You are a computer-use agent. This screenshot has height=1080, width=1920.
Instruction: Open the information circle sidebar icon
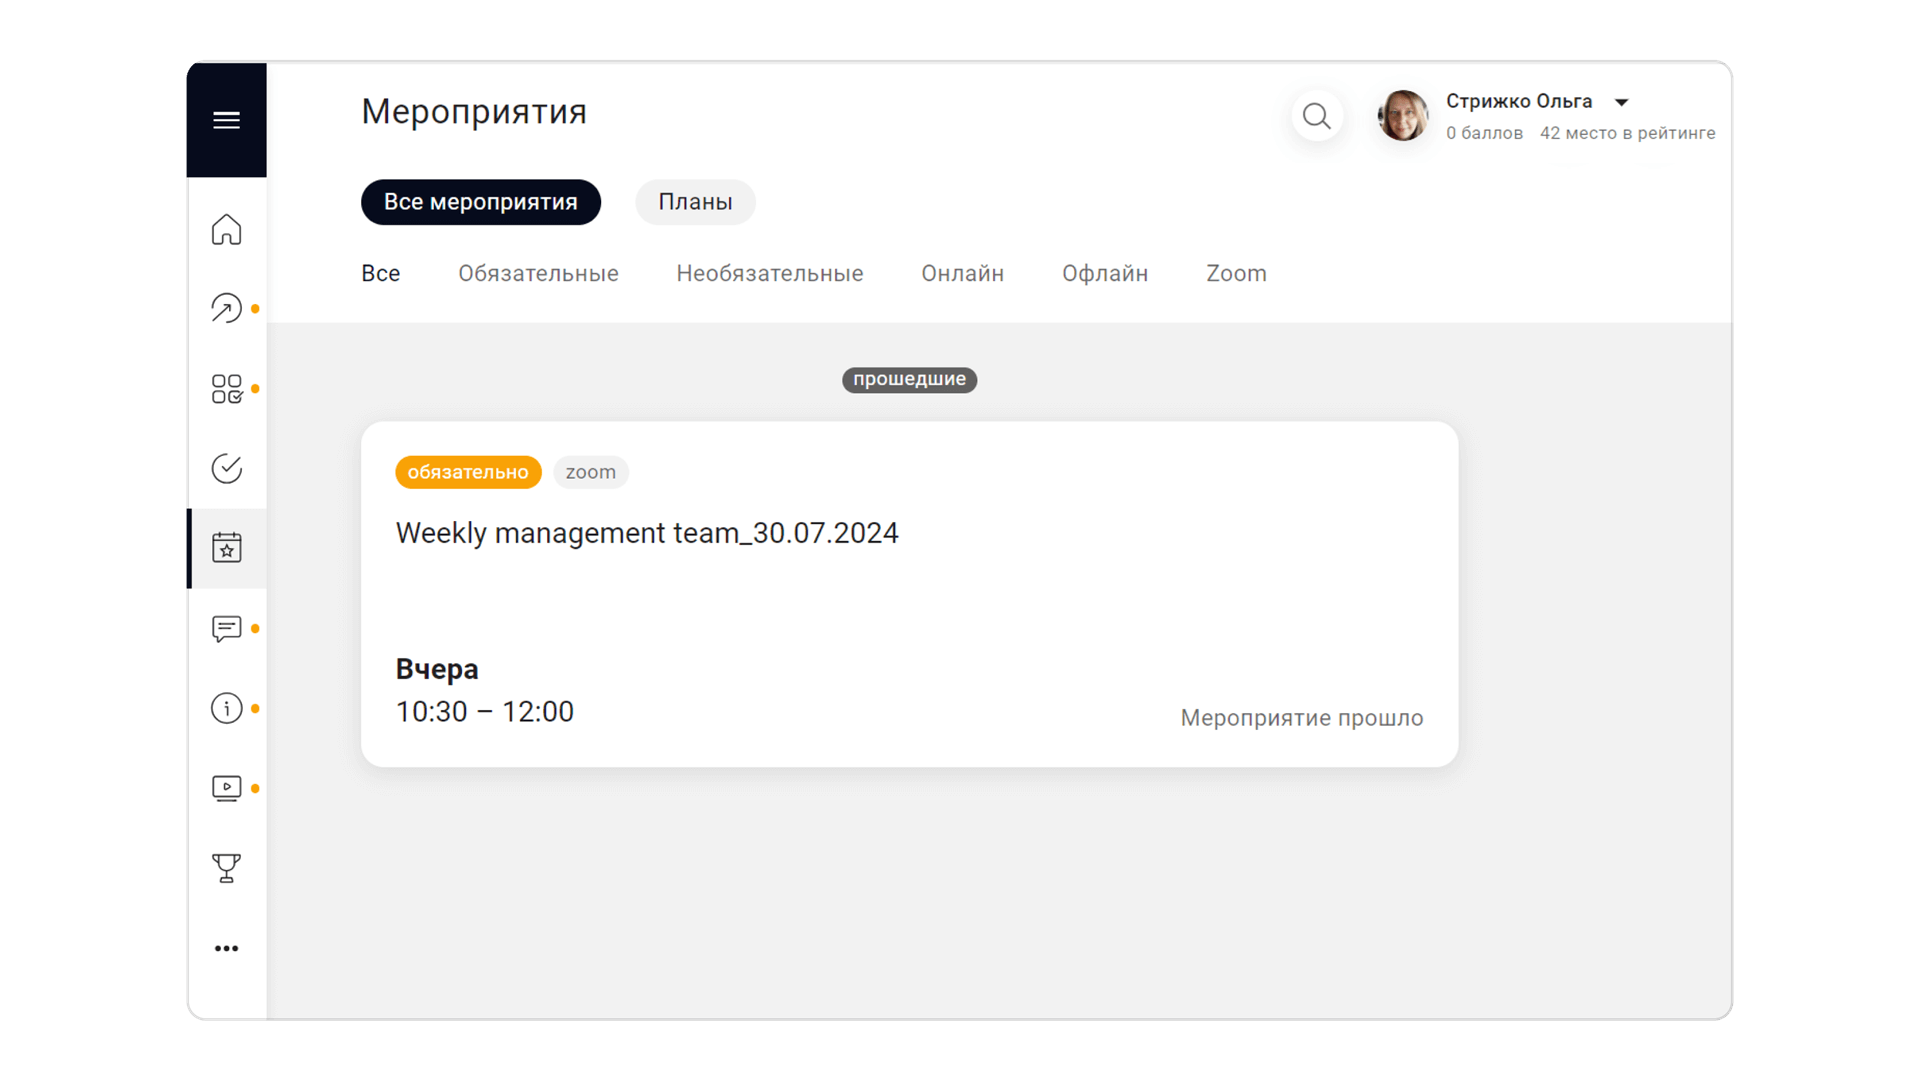click(x=226, y=708)
